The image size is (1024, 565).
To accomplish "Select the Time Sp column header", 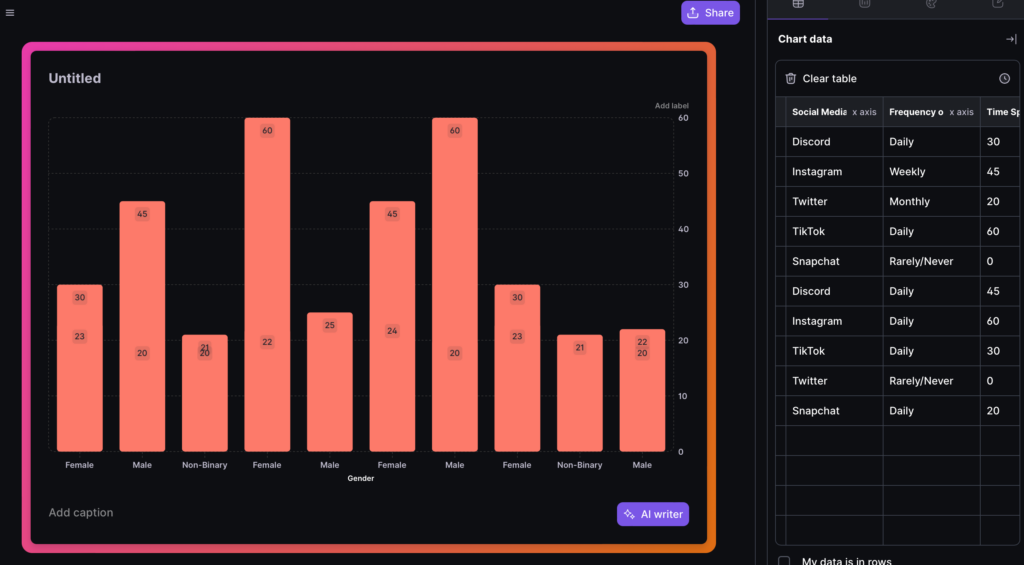I will click(x=1002, y=112).
